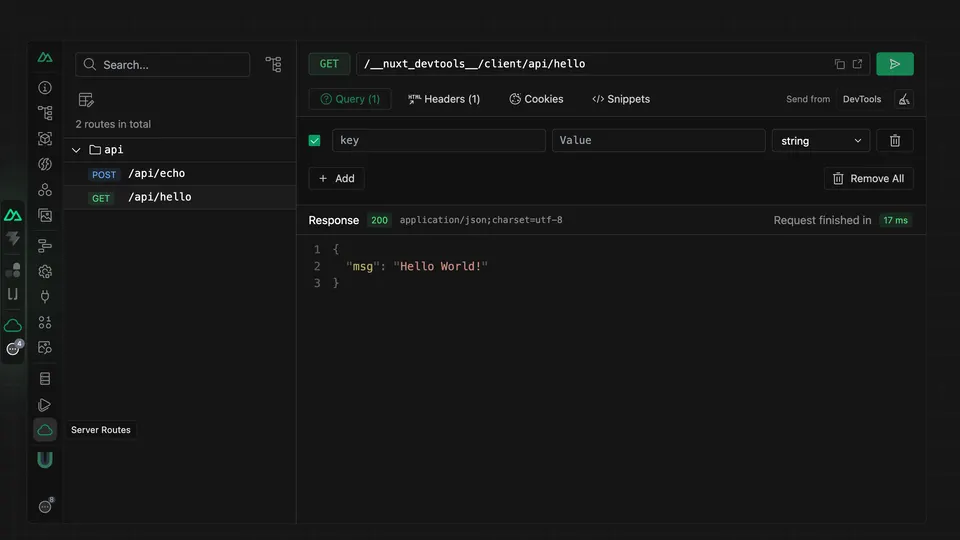Click the cloud icon in floating panel
960x540 pixels.
[13, 325]
